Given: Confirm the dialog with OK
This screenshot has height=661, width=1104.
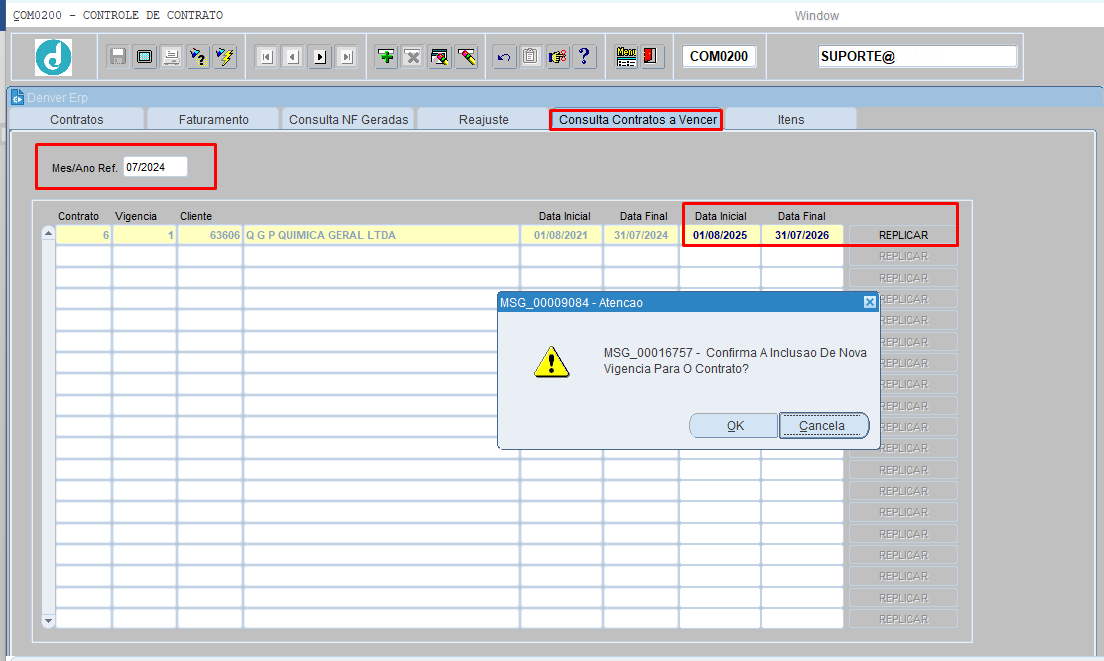Looking at the screenshot, I should point(734,426).
